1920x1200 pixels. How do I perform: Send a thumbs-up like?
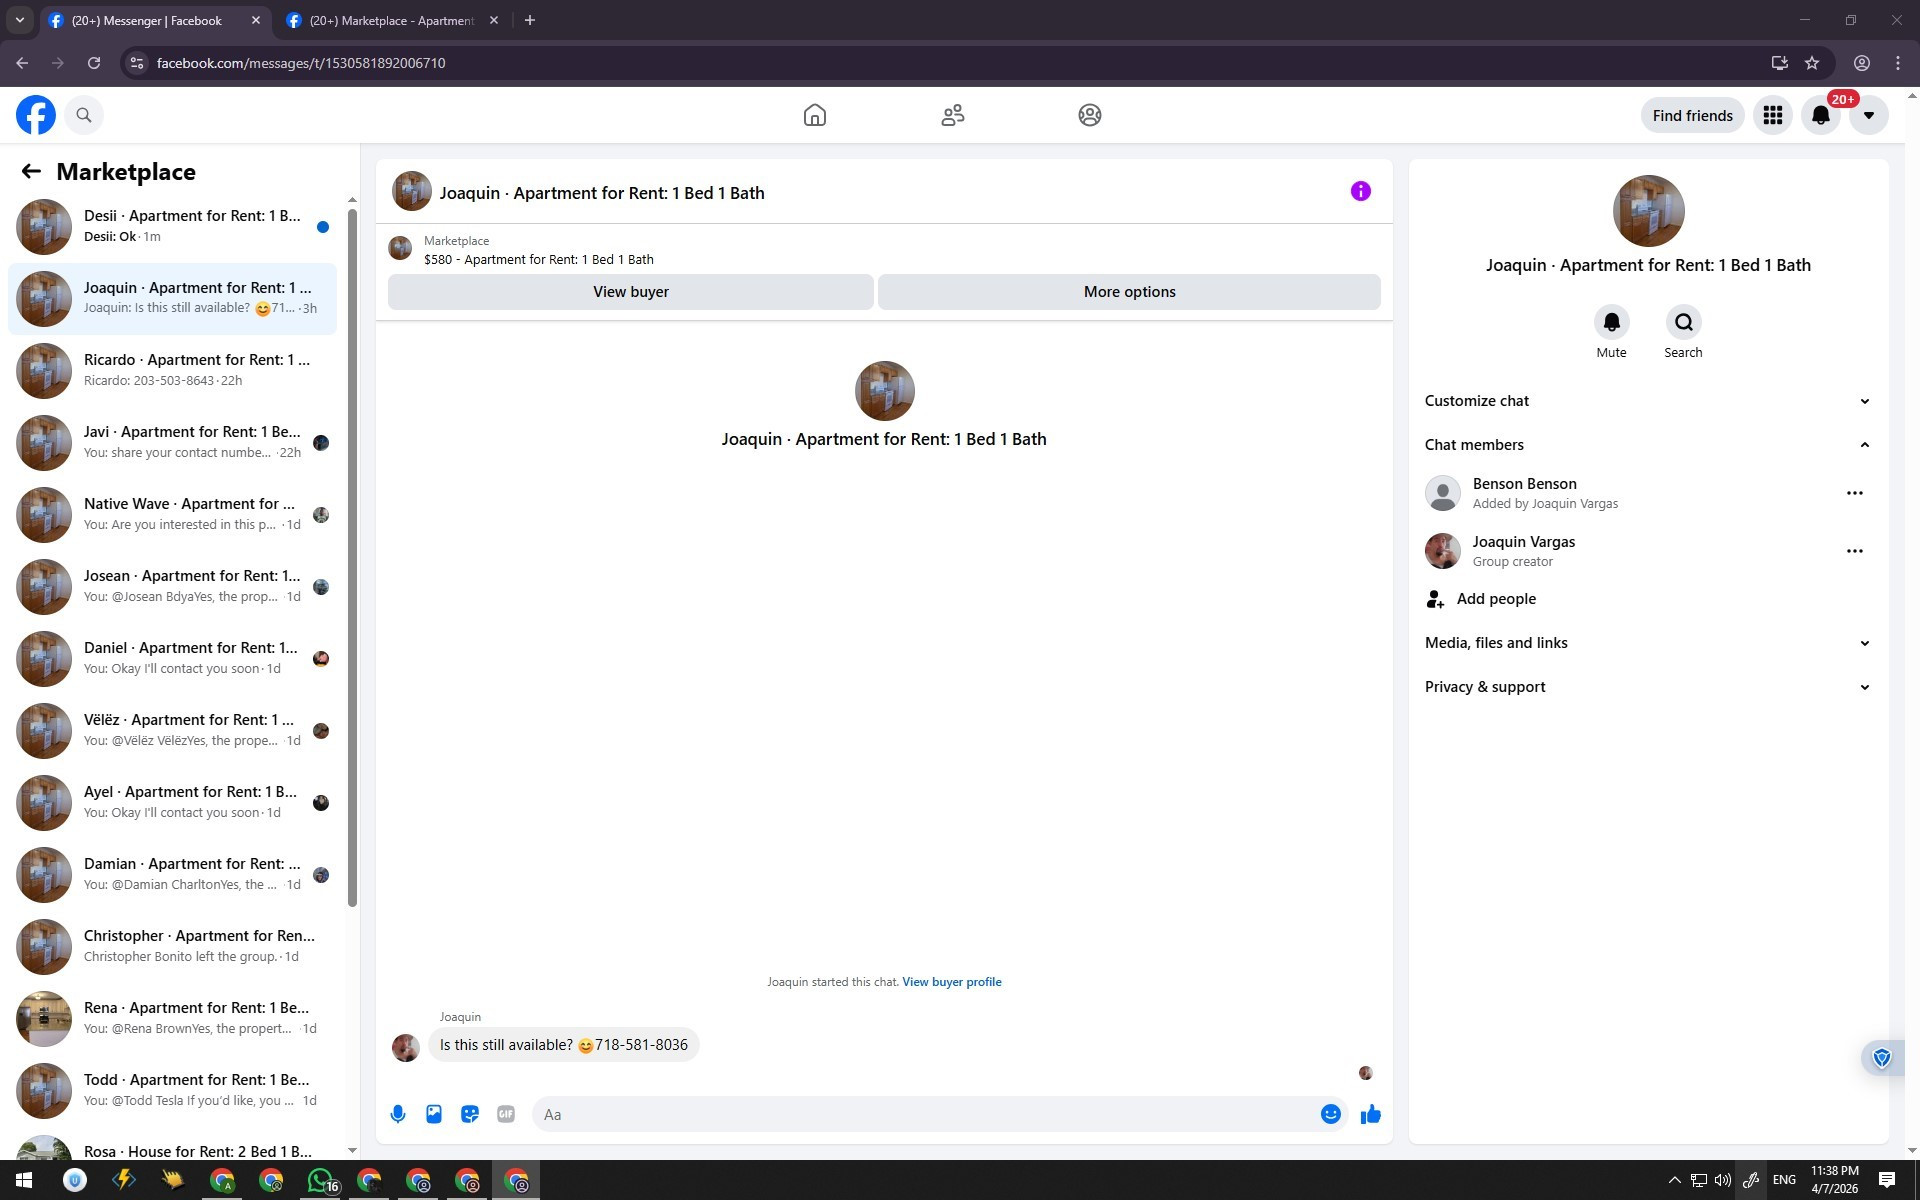(x=1371, y=1114)
